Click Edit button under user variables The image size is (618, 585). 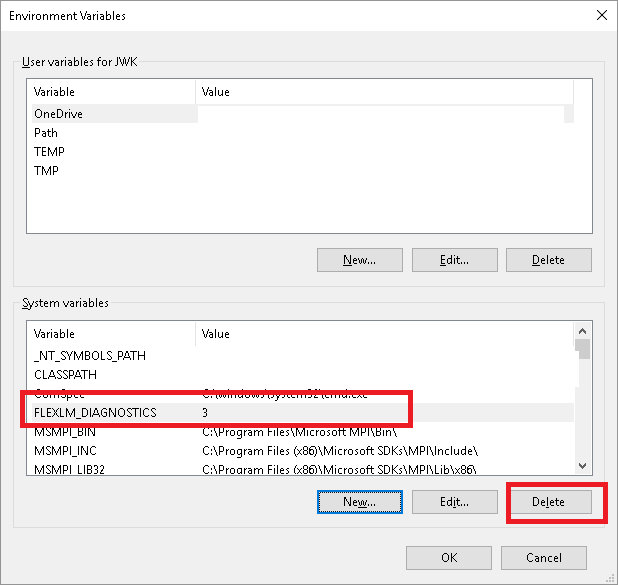click(x=454, y=260)
